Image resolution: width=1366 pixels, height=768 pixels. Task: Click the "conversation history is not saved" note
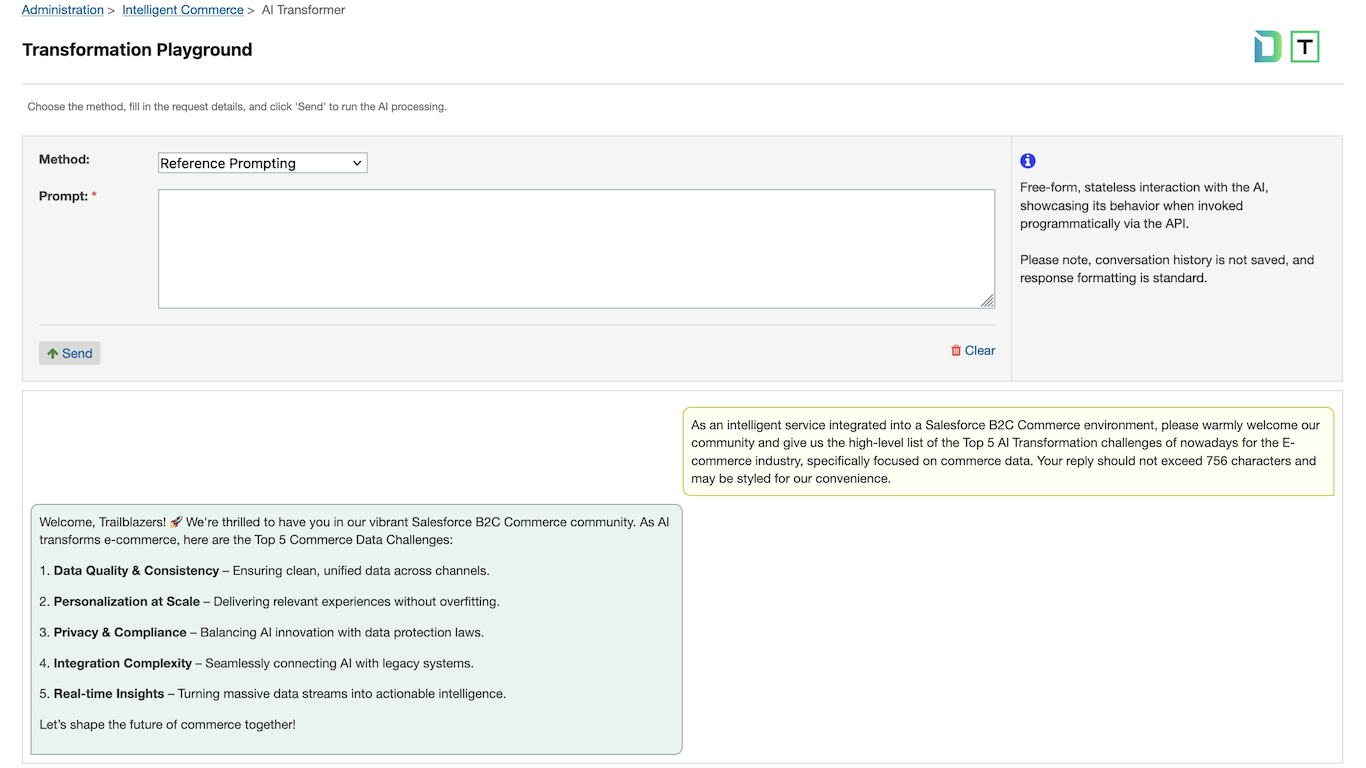point(1167,269)
